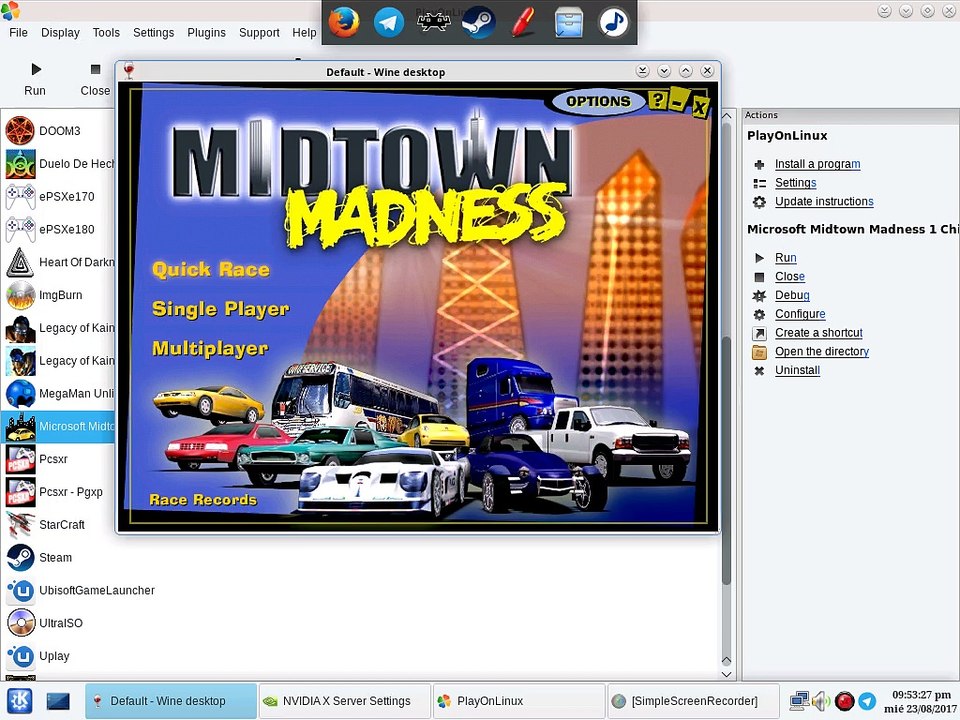
Task: Launch Firefox from the top dock
Action: [x=343, y=21]
